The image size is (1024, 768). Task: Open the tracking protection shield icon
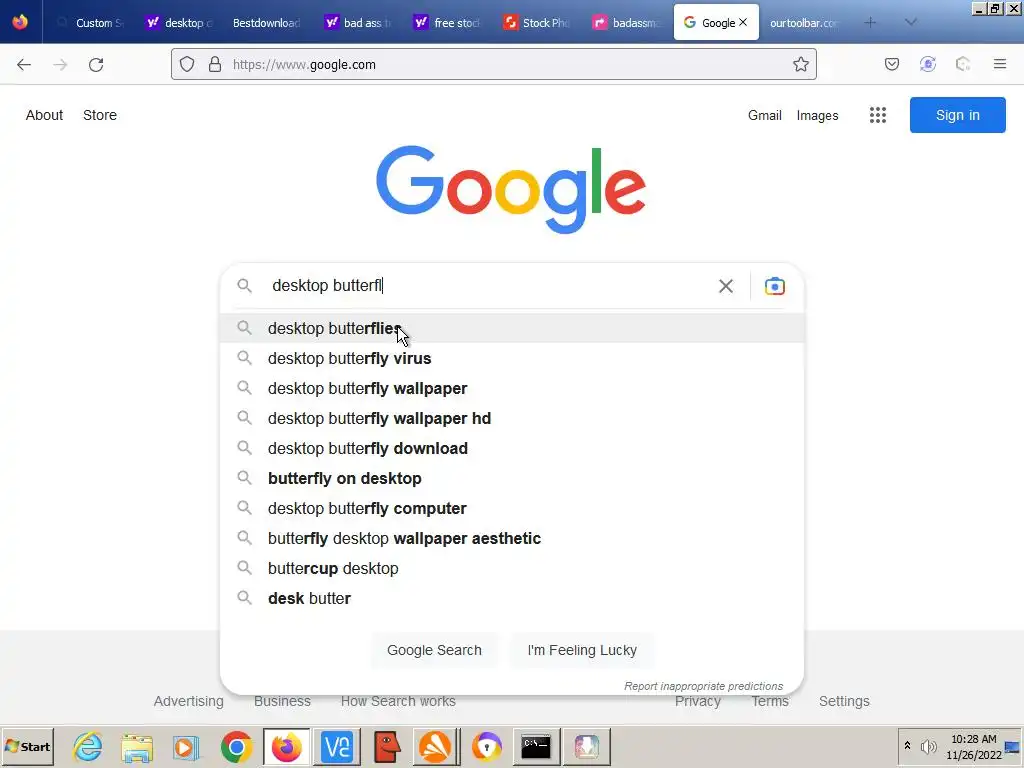pos(187,65)
